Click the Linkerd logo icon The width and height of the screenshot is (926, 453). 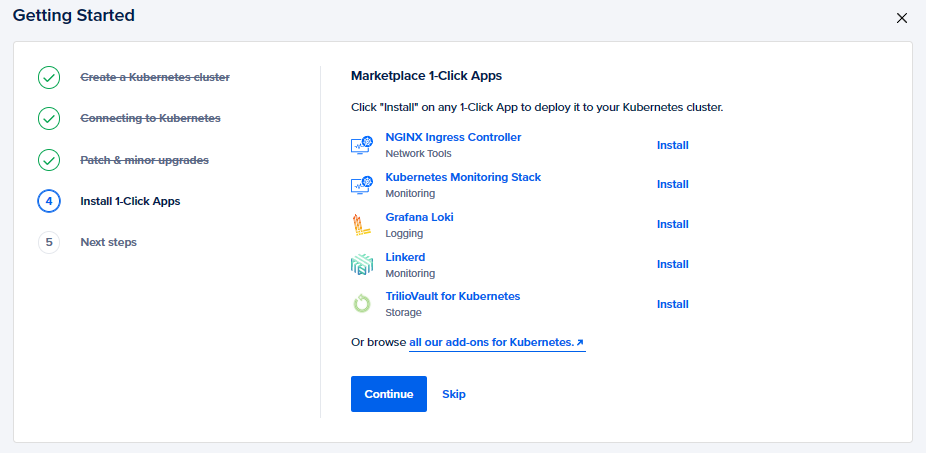[x=362, y=265]
